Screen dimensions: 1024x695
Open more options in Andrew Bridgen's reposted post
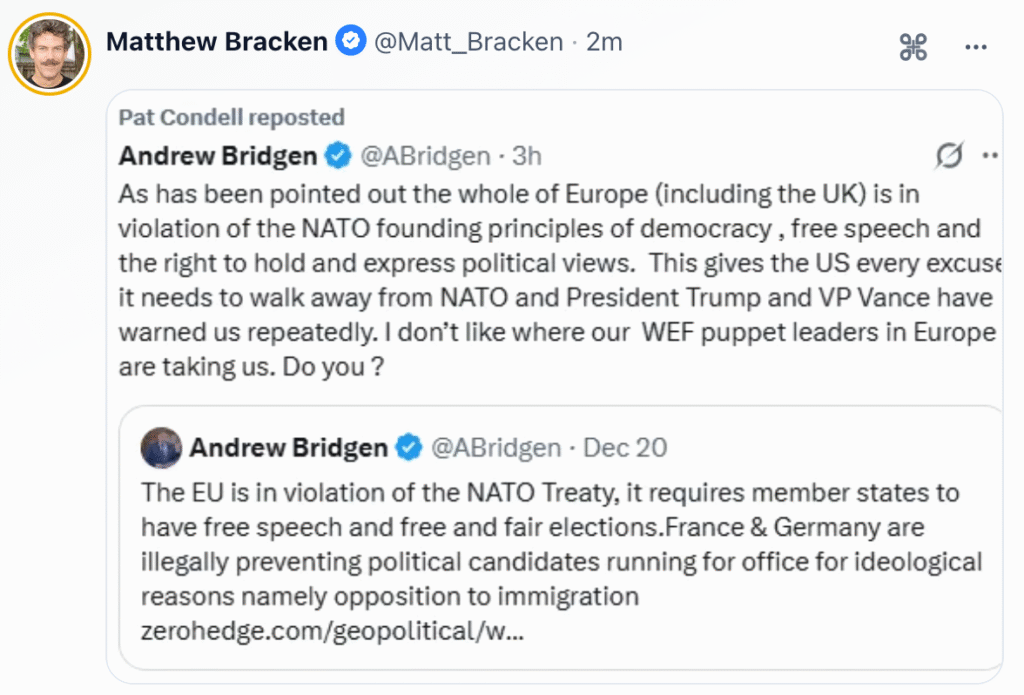pos(990,156)
